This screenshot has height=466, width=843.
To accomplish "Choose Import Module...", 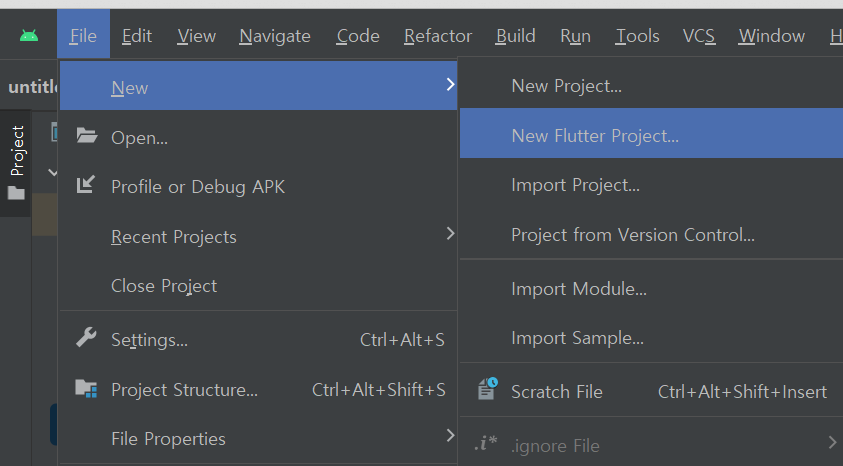I will [x=578, y=289].
